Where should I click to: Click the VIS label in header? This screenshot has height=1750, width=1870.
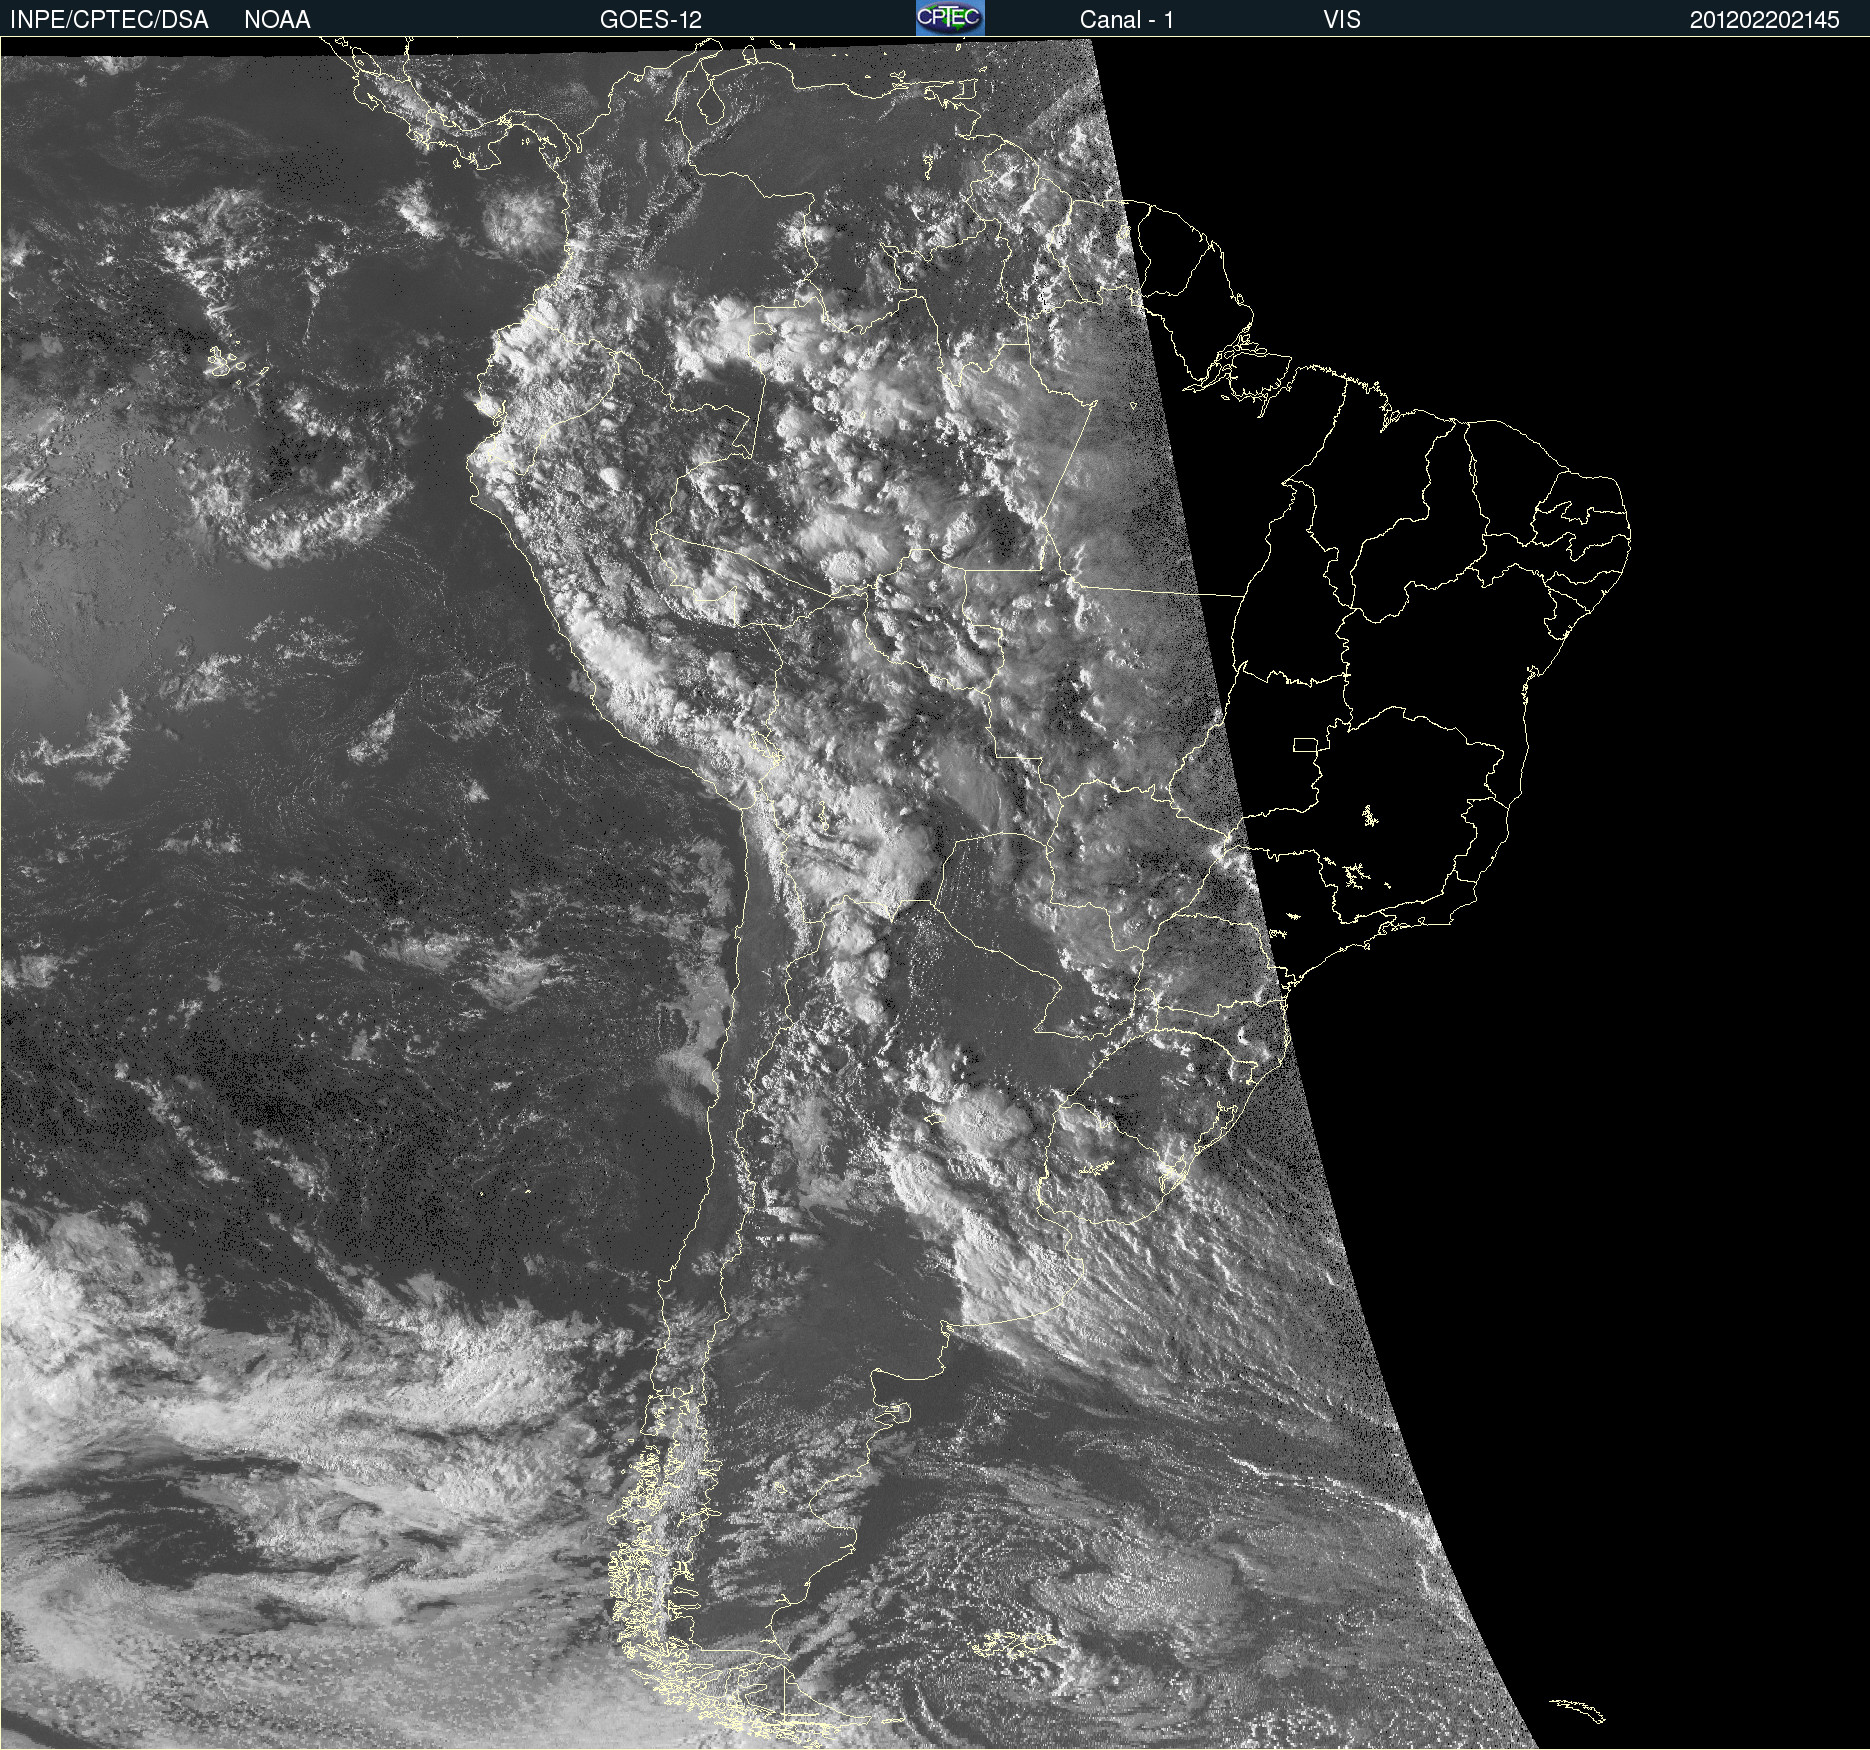(1342, 19)
